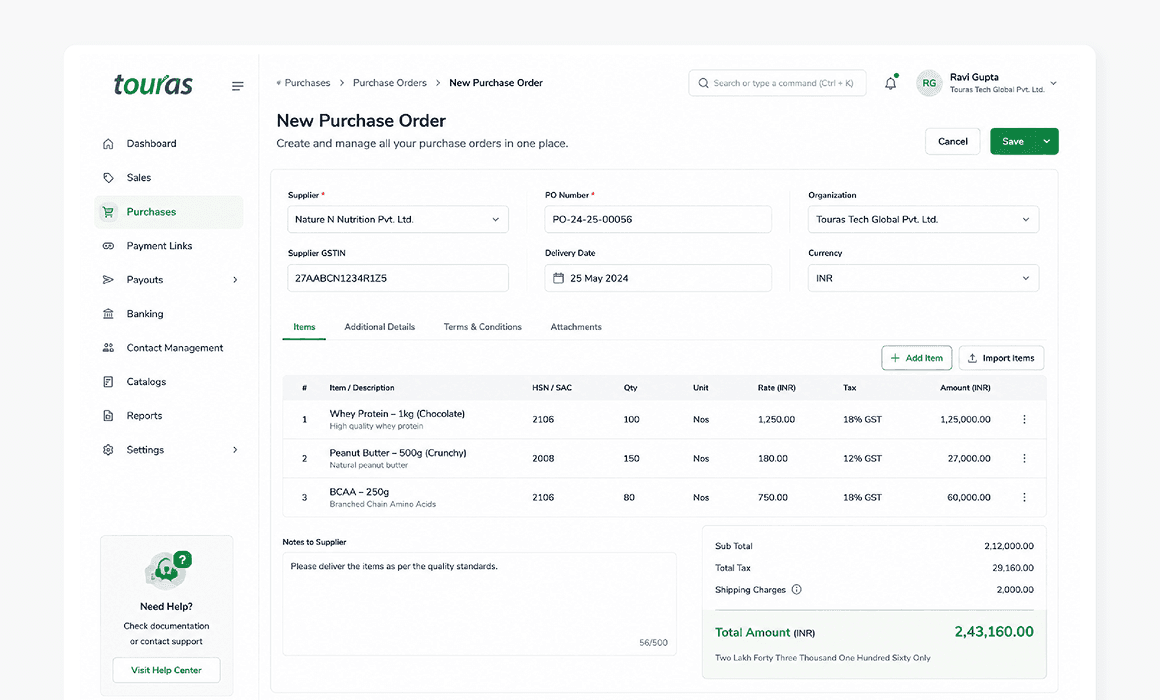
Task: Open row menu for Peanut Butter item
Action: [1024, 459]
